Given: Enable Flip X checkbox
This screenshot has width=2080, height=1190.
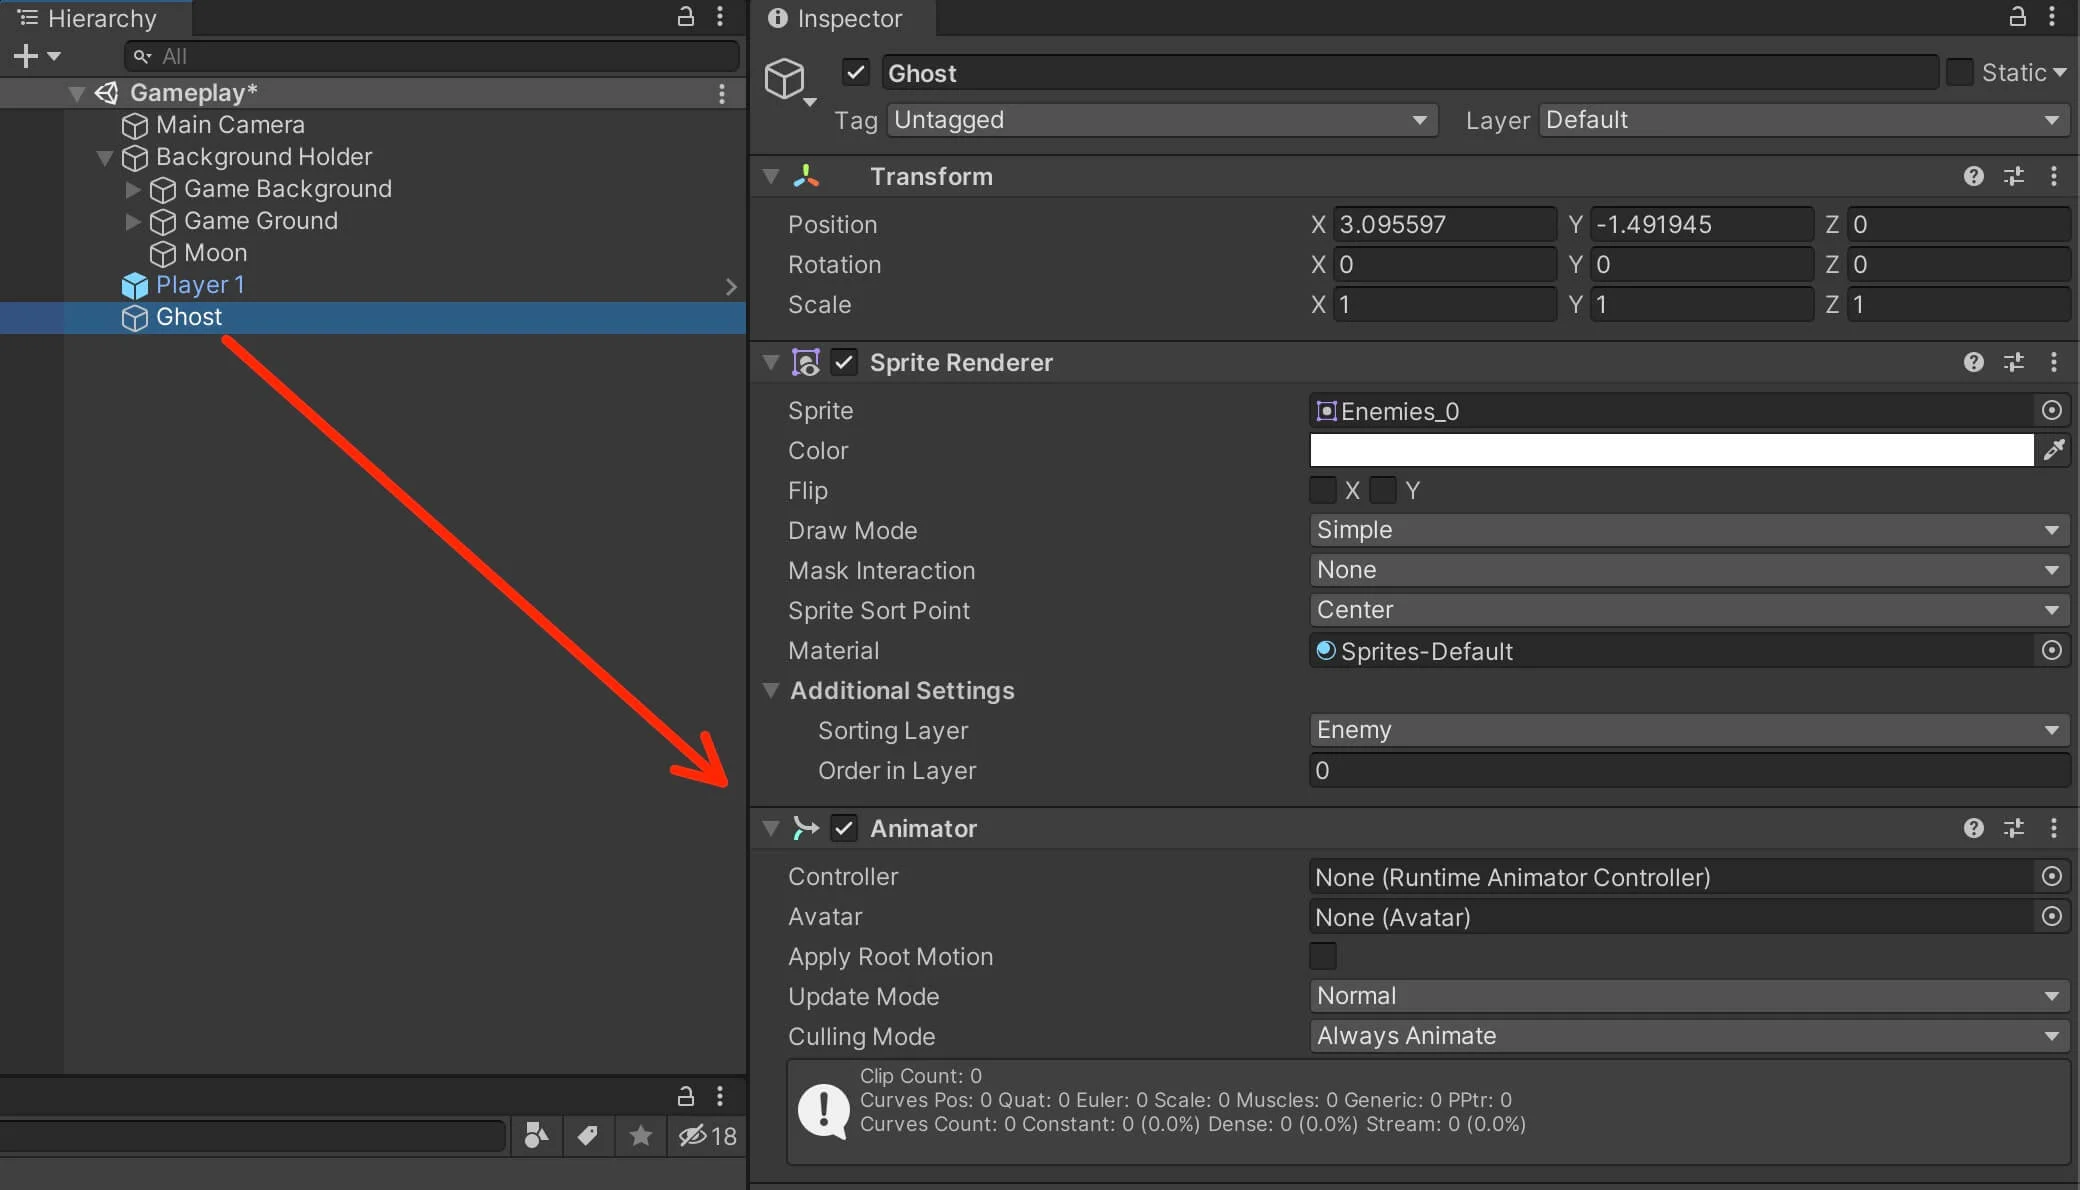Looking at the screenshot, I should pyautogui.click(x=1323, y=490).
